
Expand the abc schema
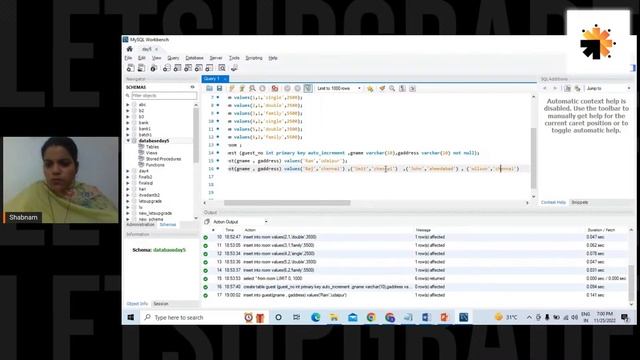pos(128,105)
